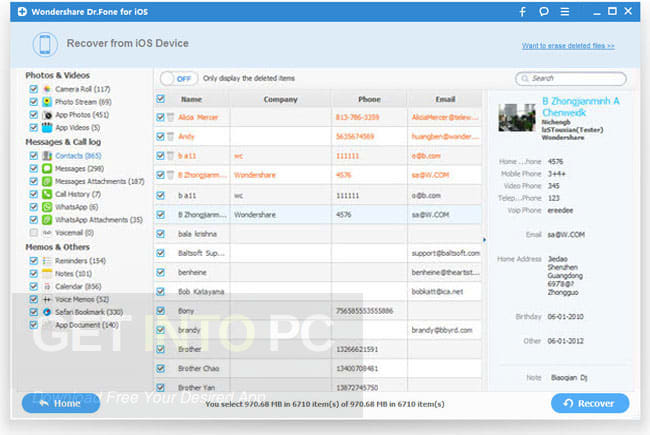The width and height of the screenshot is (650, 435).
Task: Uncheck the Calendar (856) checkbox
Action: pyautogui.click(x=34, y=286)
